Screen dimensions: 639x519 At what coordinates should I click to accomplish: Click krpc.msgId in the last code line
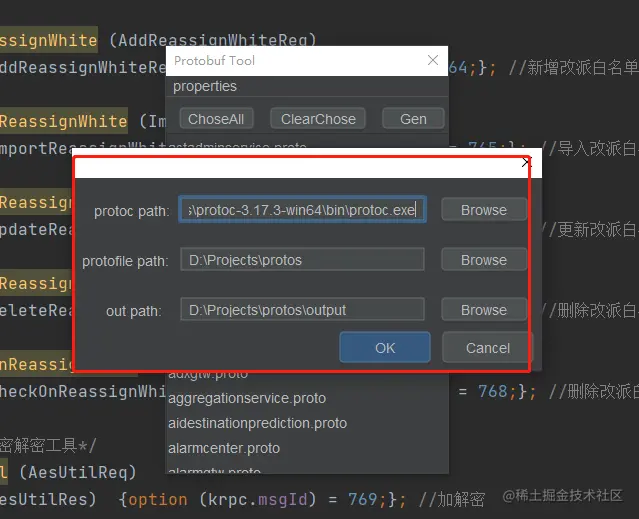click(x=257, y=499)
